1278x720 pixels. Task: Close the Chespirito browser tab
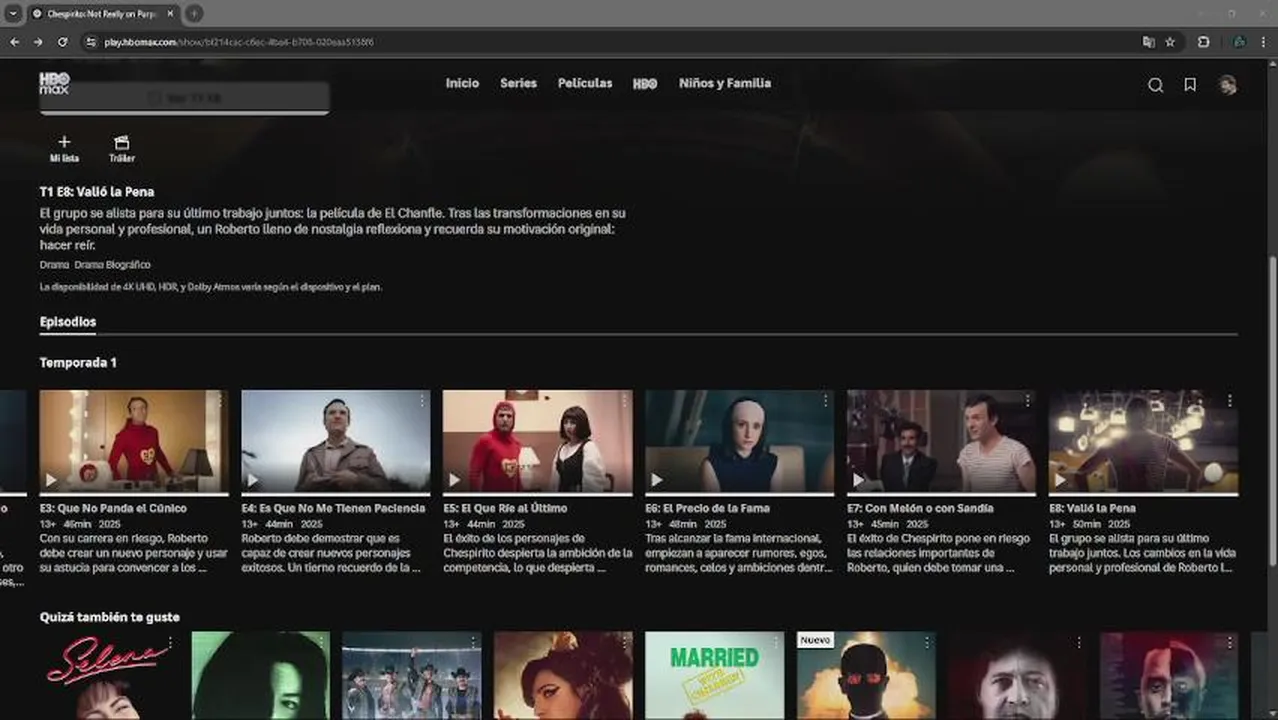[x=172, y=14]
